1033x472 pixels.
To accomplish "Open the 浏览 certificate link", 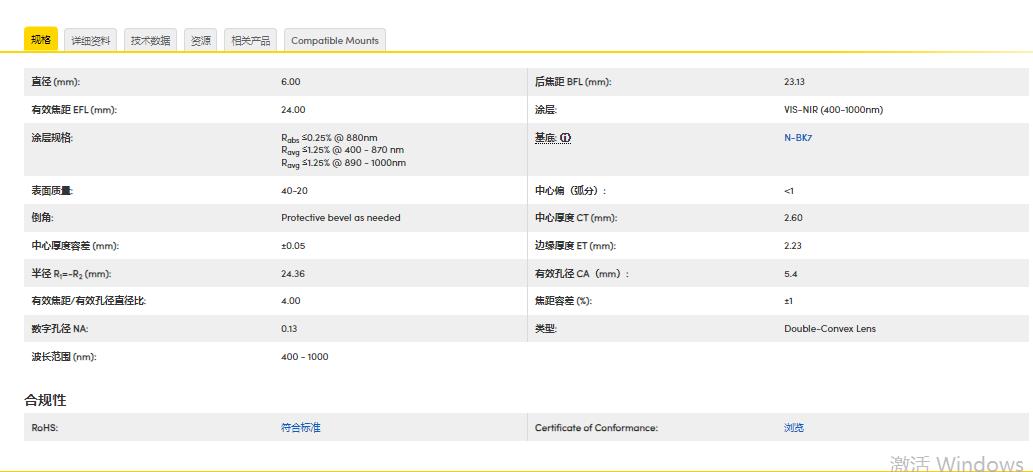I will pos(794,427).
